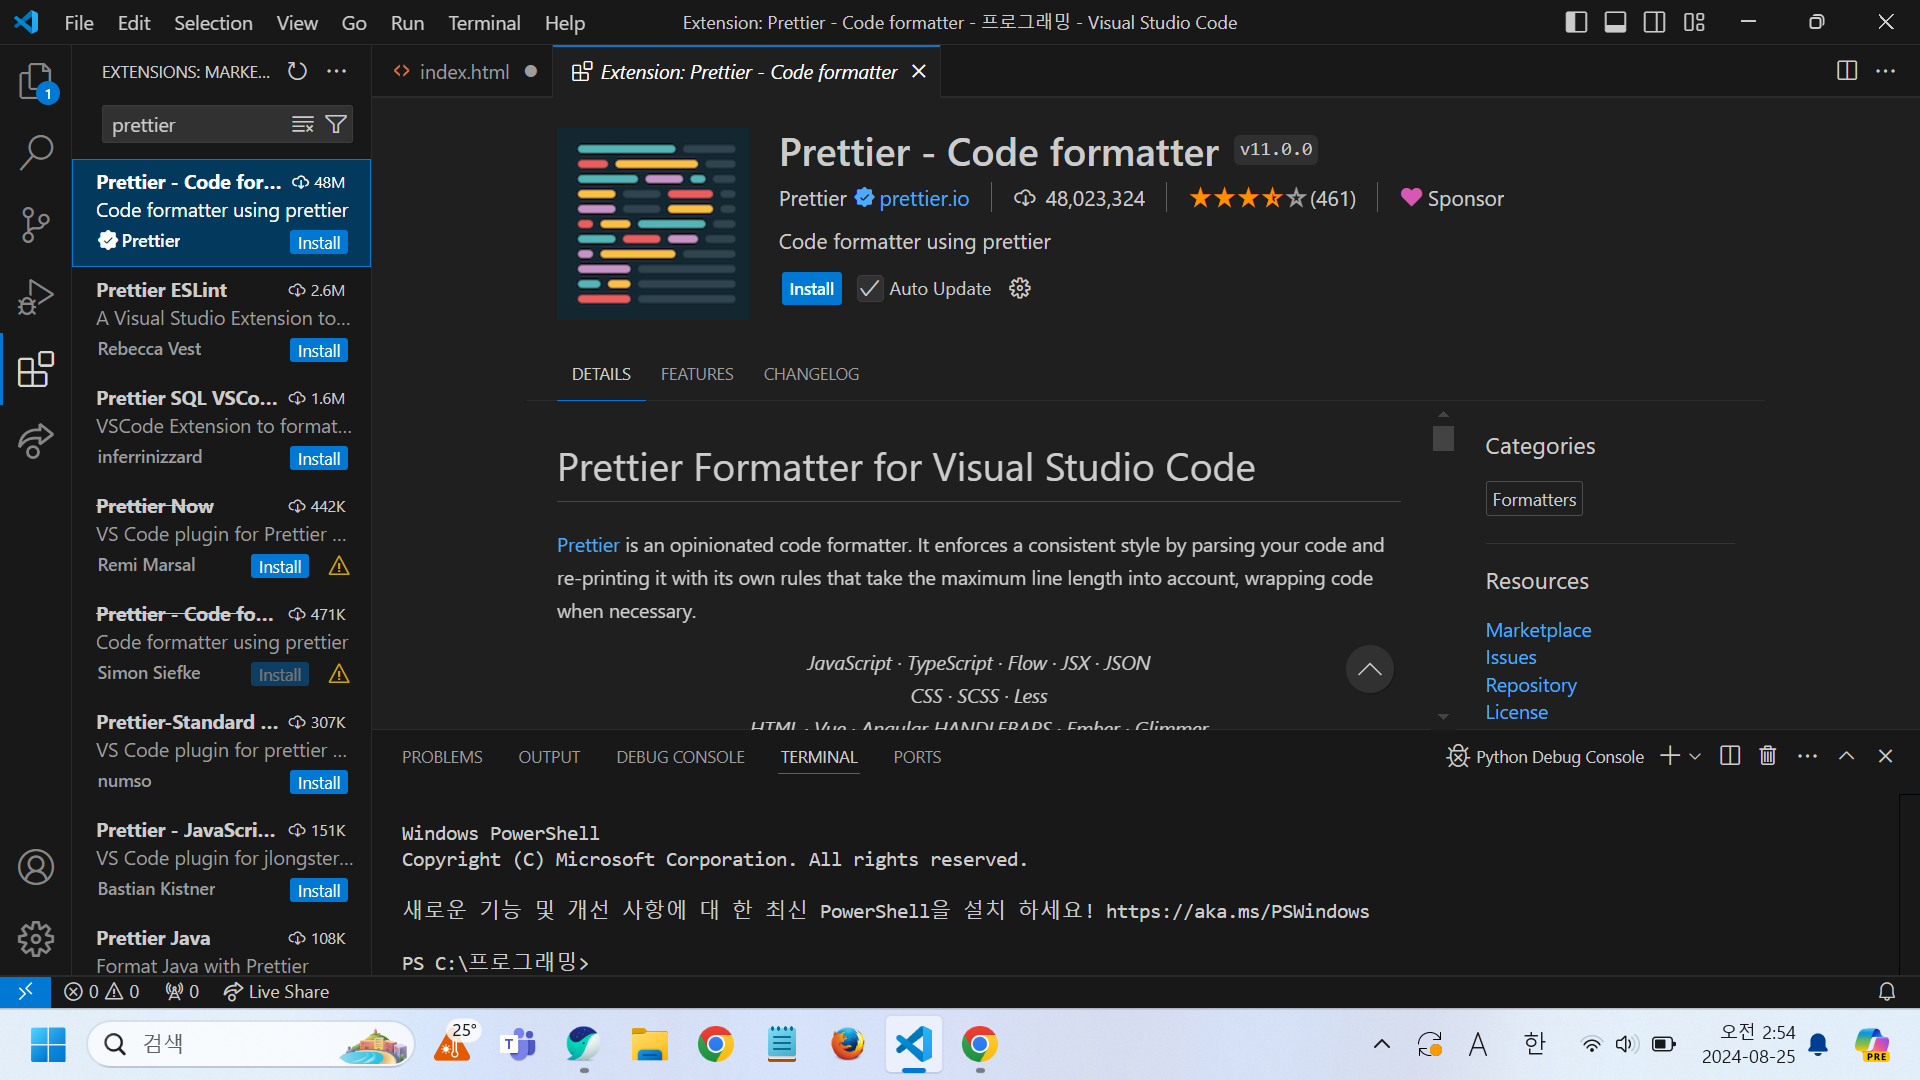Open Firefox from the Windows taskbar
Screen dimensions: 1920x1080
click(848, 1044)
